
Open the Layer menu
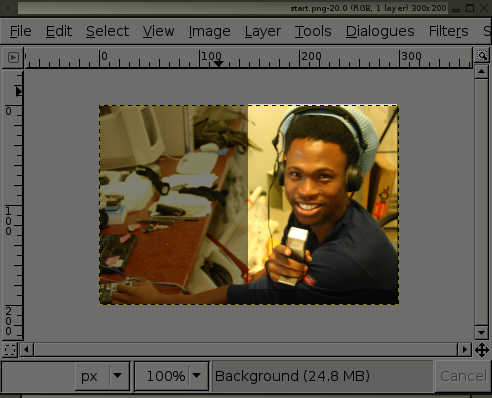(x=263, y=31)
